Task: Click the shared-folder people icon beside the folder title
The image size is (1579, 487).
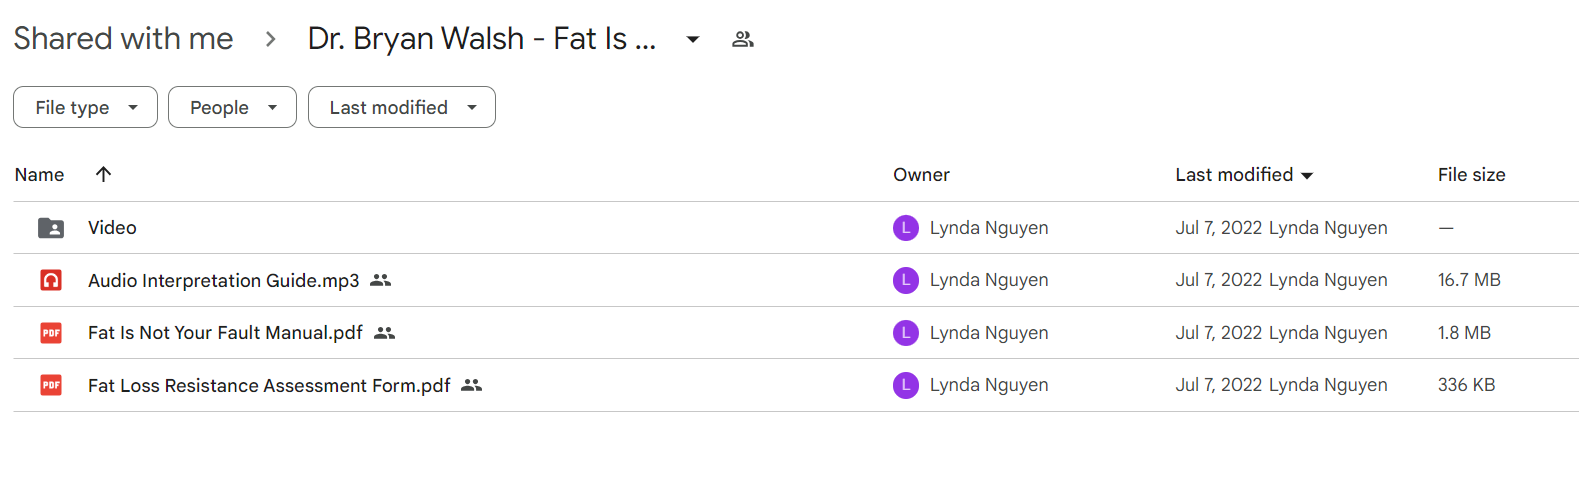Action: [743, 39]
